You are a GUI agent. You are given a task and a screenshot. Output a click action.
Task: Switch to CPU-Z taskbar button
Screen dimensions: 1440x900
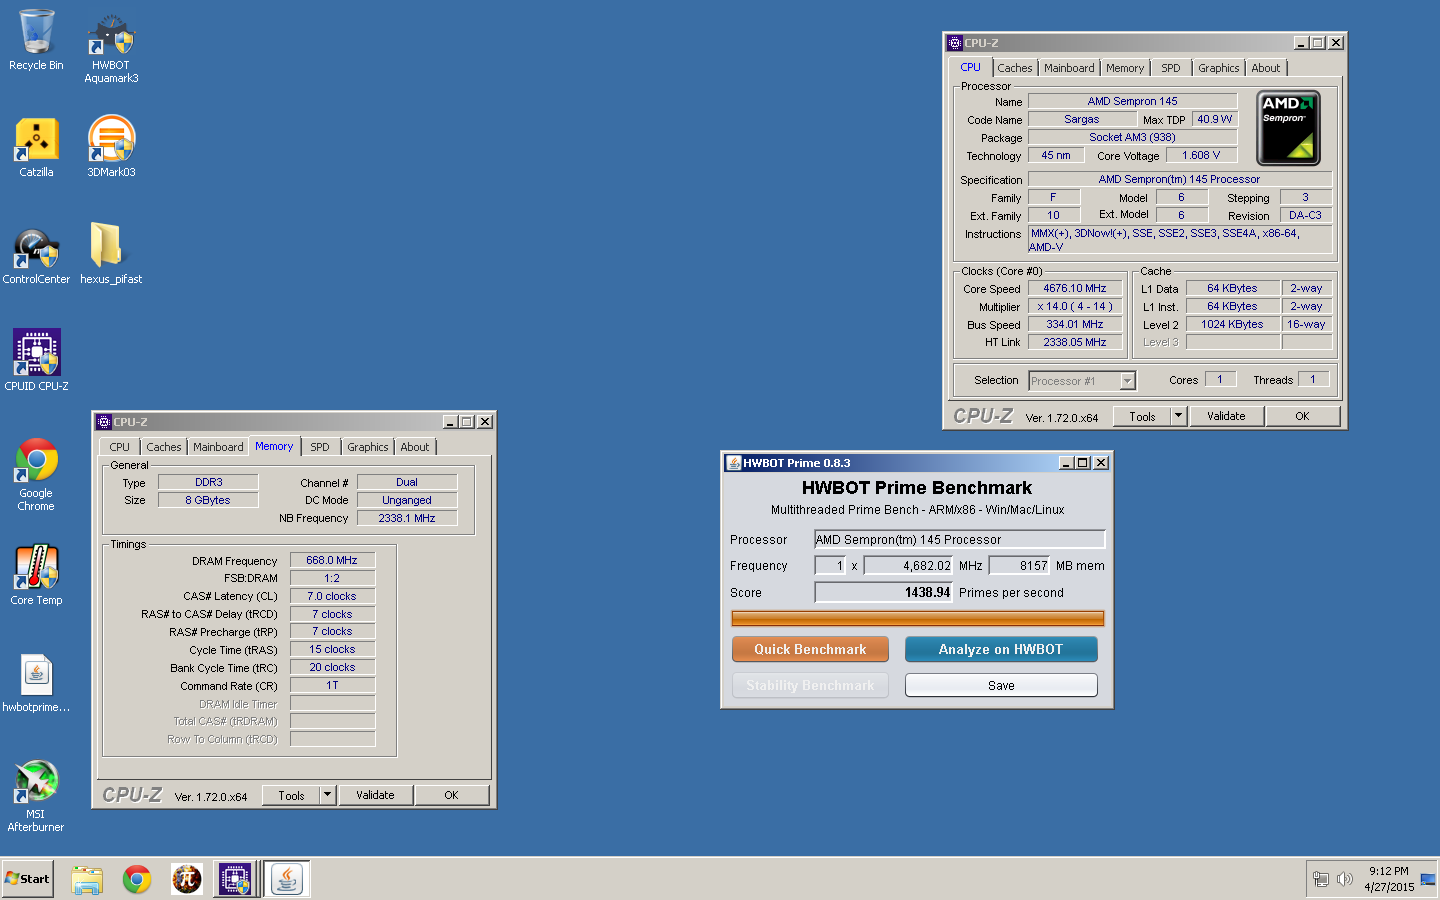coord(235,879)
